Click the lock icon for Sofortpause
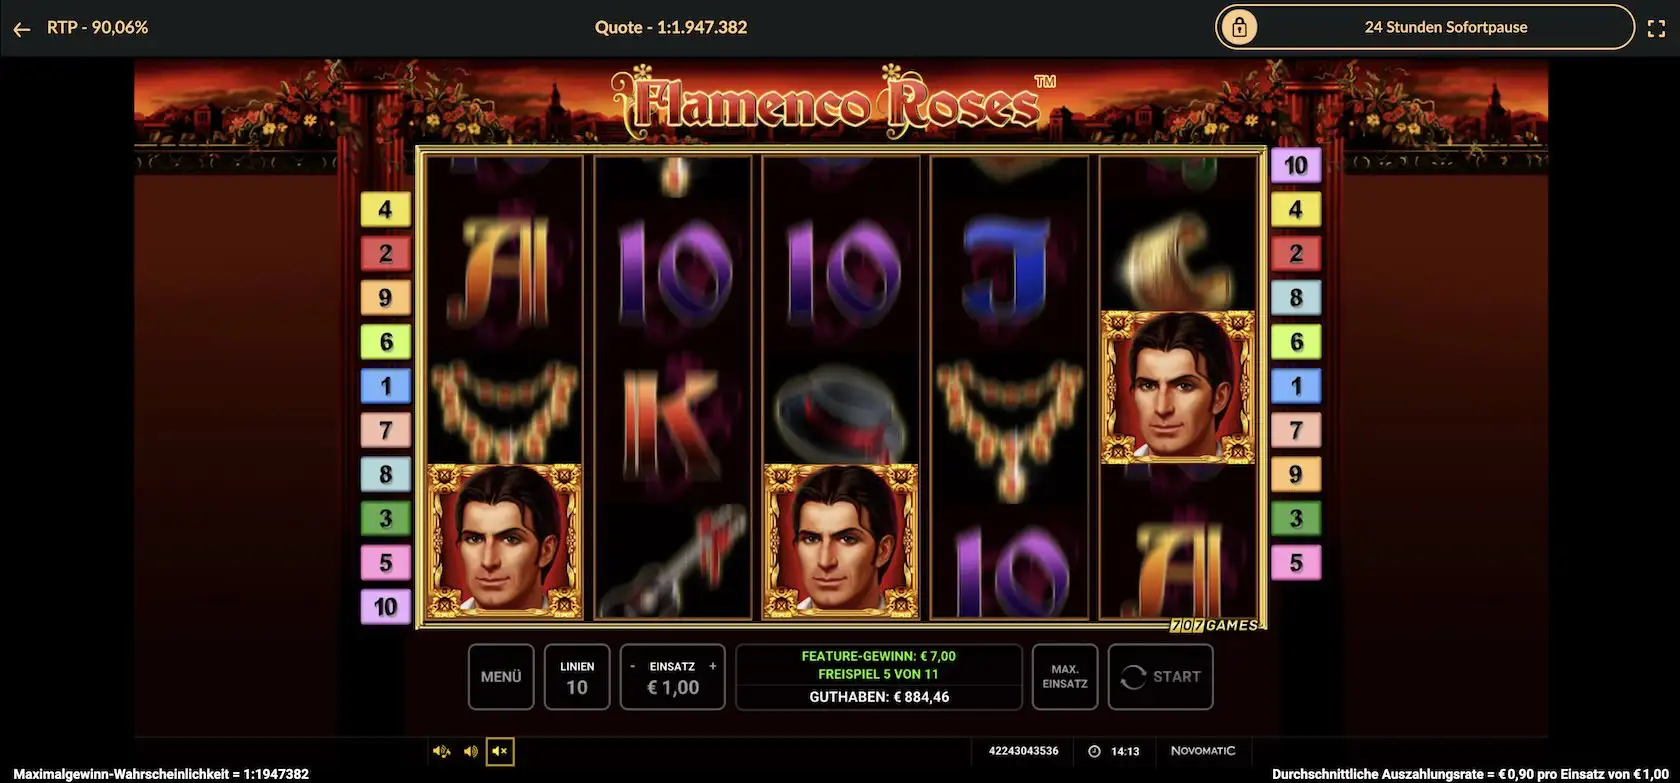Image resolution: width=1680 pixels, height=783 pixels. pyautogui.click(x=1239, y=28)
